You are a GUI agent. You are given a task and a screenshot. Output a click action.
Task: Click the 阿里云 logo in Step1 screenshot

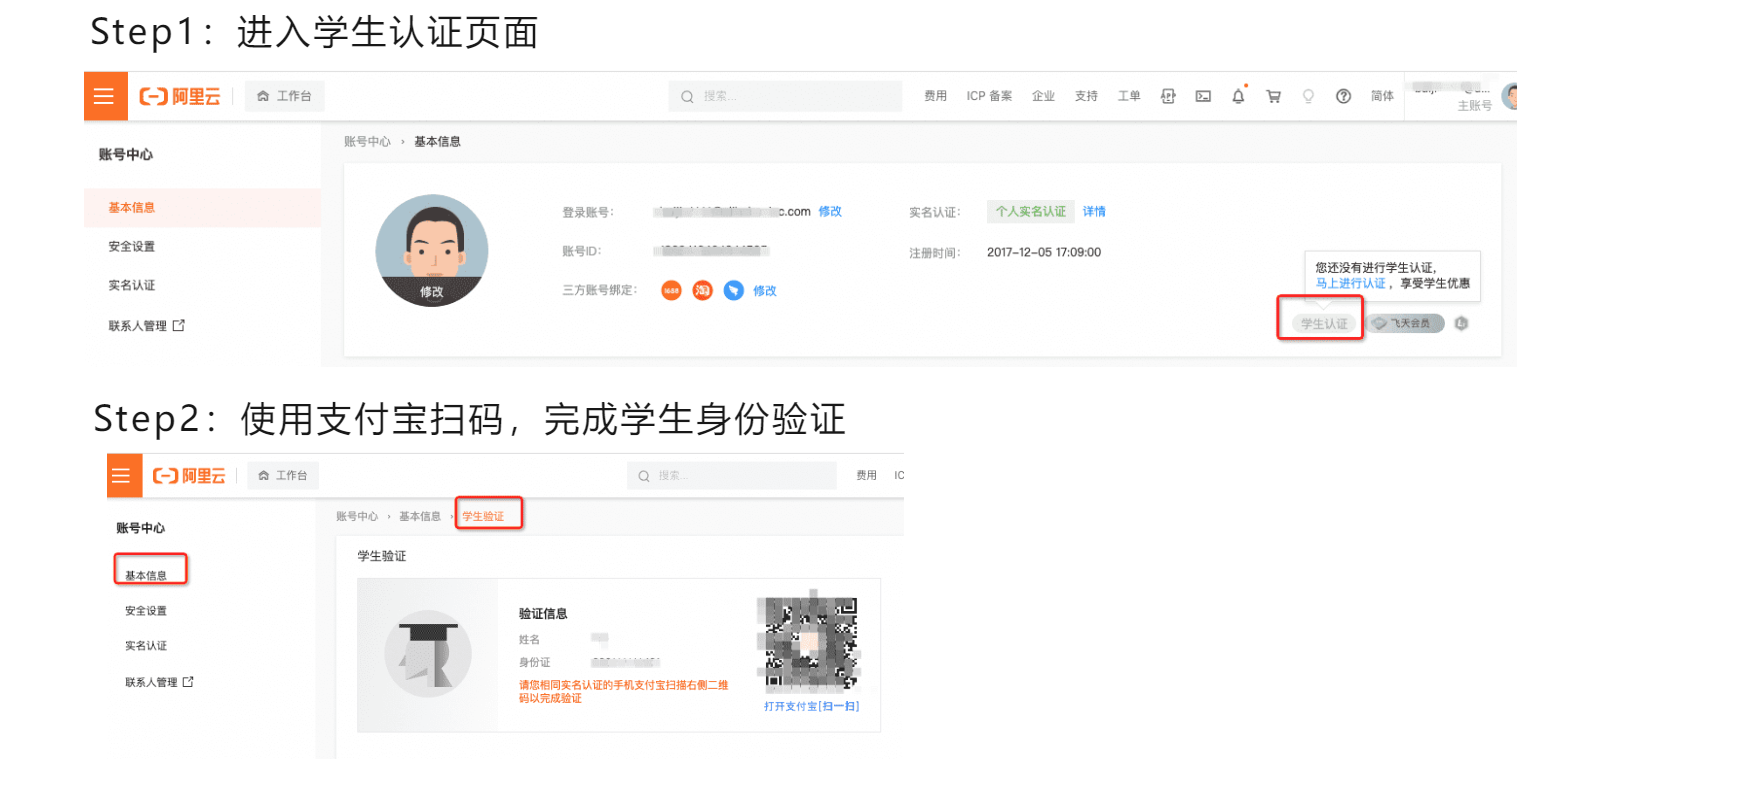coord(180,96)
